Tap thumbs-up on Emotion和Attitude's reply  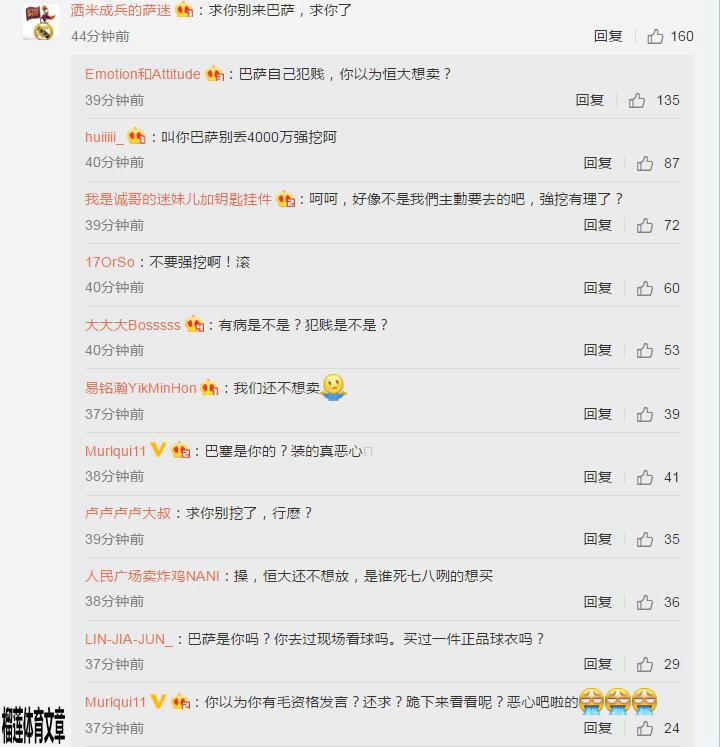coord(637,100)
